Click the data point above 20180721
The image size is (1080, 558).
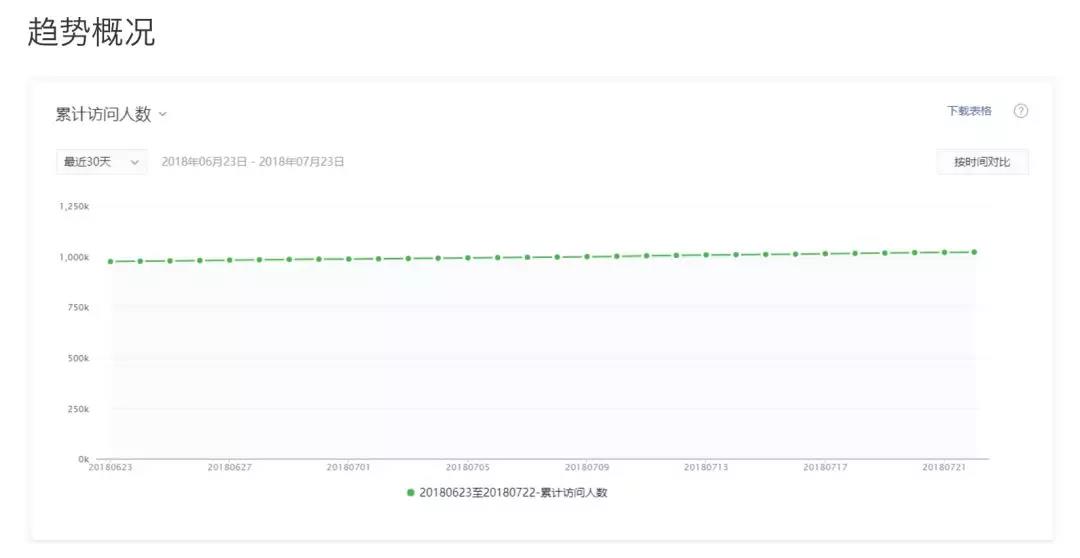point(944,252)
